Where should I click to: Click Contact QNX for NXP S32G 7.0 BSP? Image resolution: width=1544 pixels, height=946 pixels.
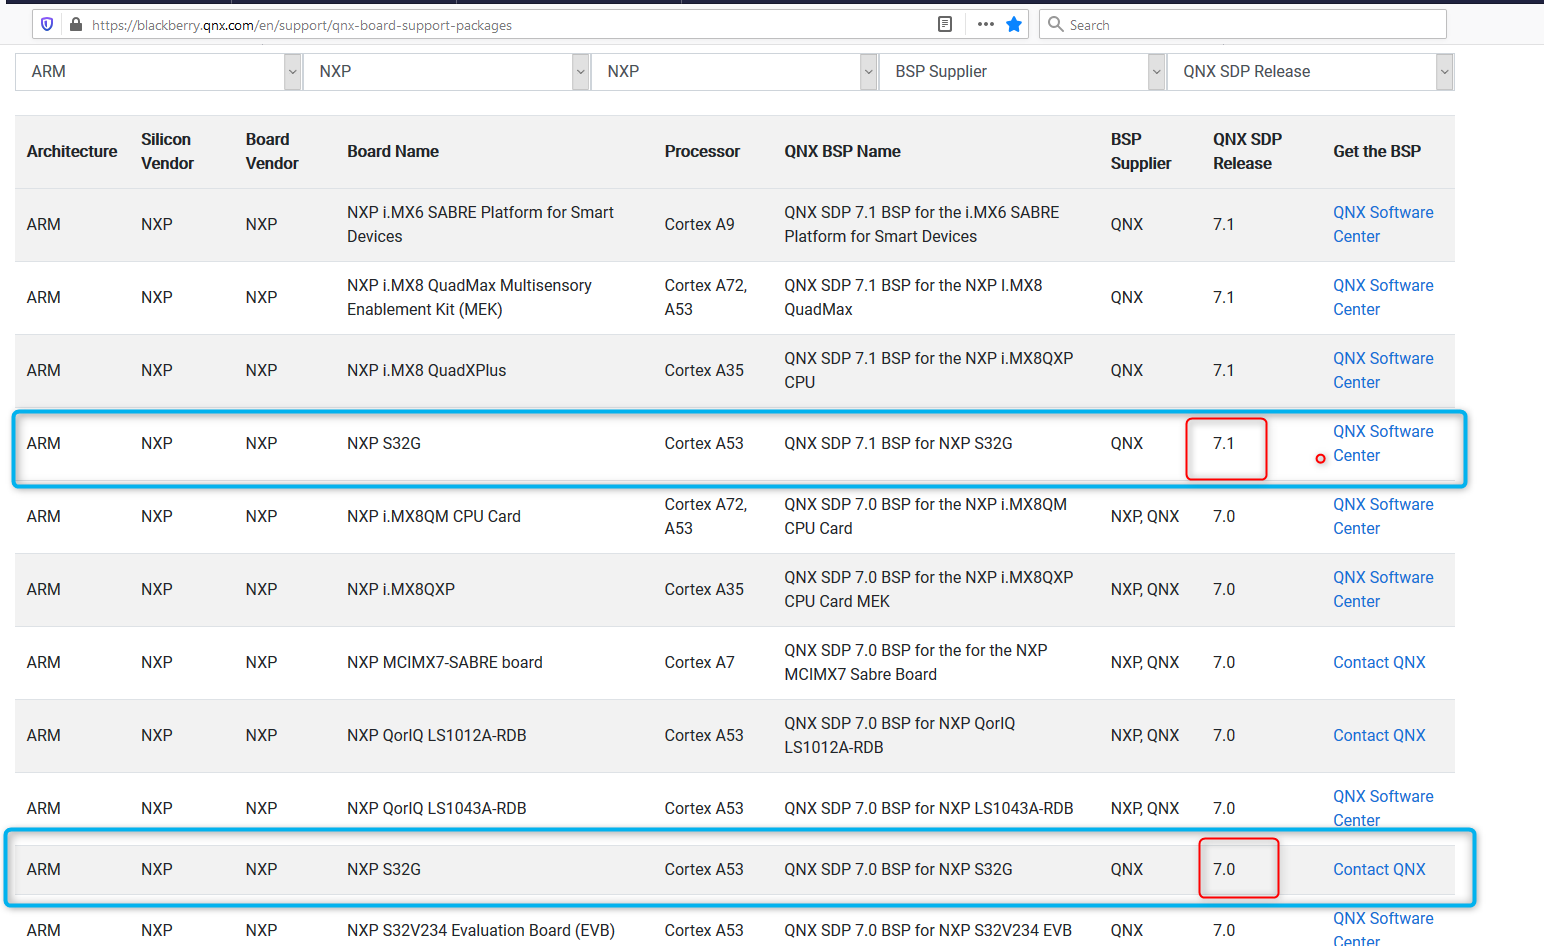[x=1379, y=869]
